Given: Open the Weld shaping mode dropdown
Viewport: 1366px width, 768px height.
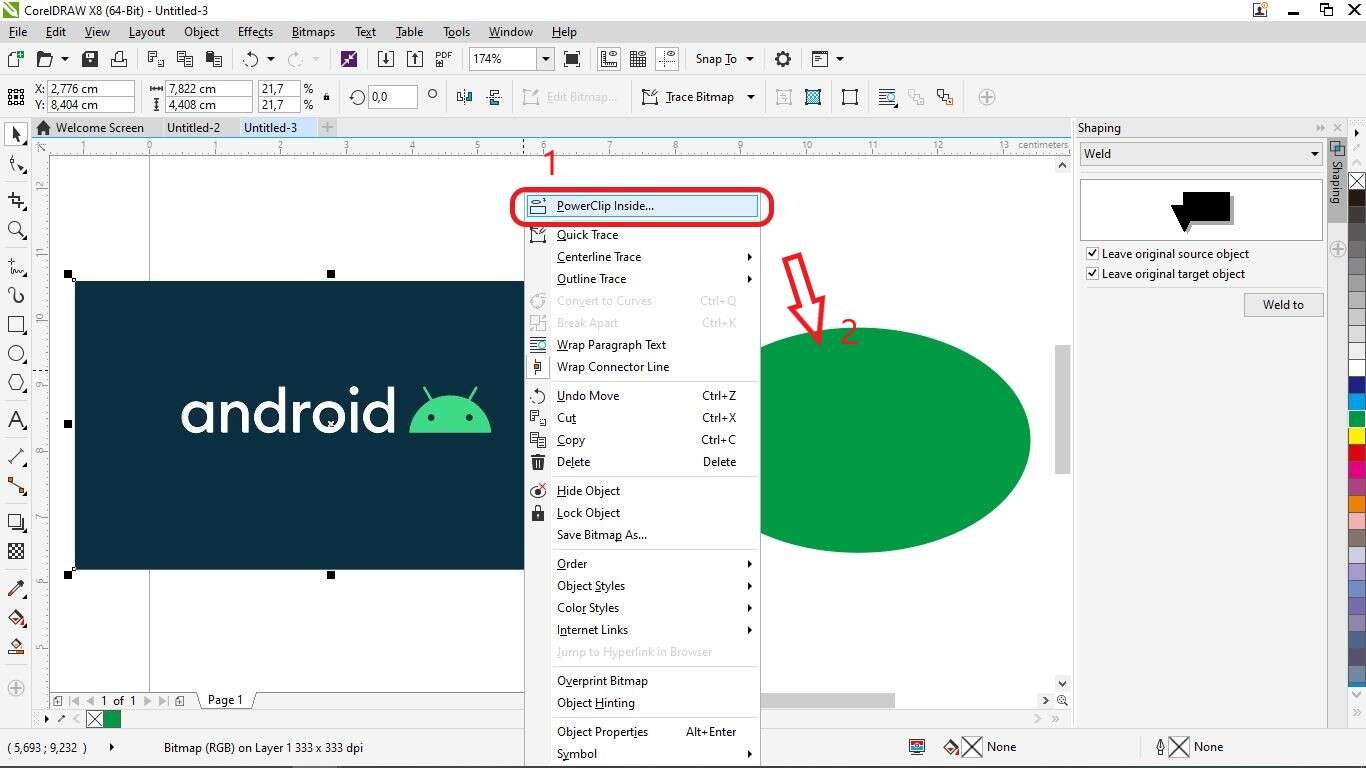Looking at the screenshot, I should tap(1315, 153).
